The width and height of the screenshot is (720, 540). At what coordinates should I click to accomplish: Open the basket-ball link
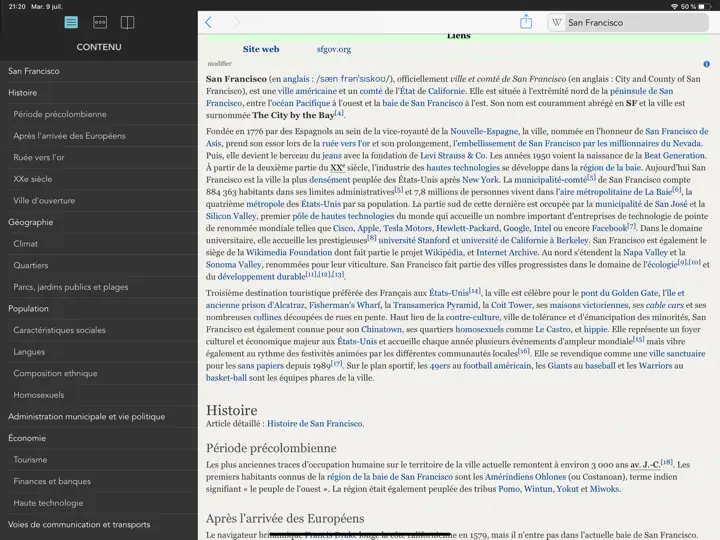[x=226, y=378]
